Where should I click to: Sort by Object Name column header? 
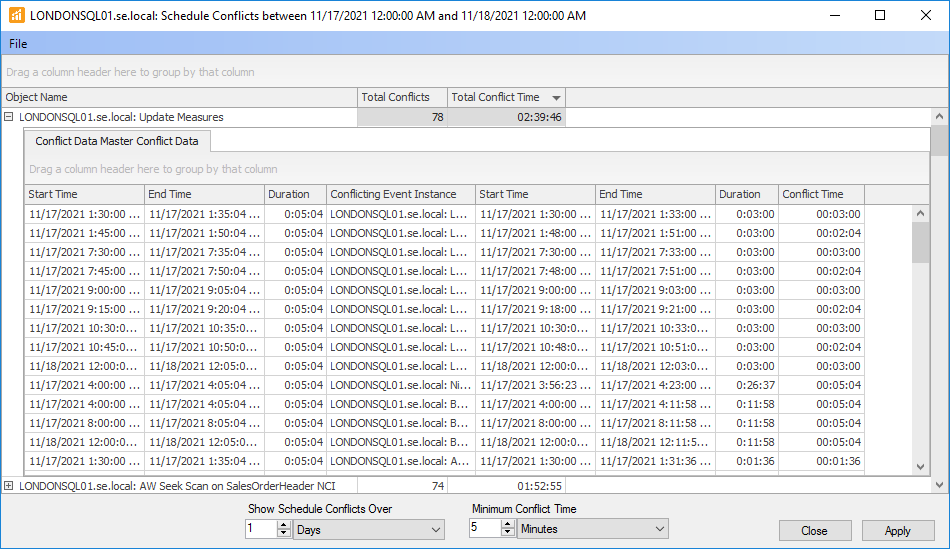[180, 97]
